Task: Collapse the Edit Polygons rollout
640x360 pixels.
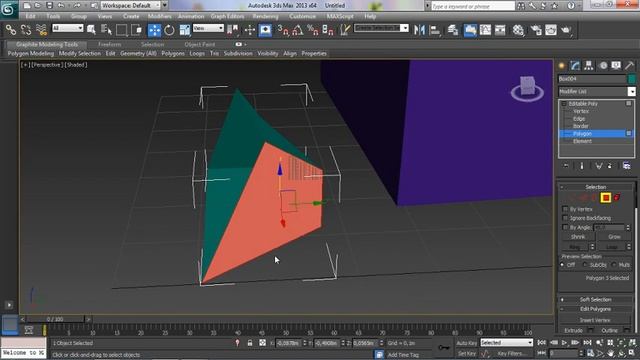Action: [596, 309]
